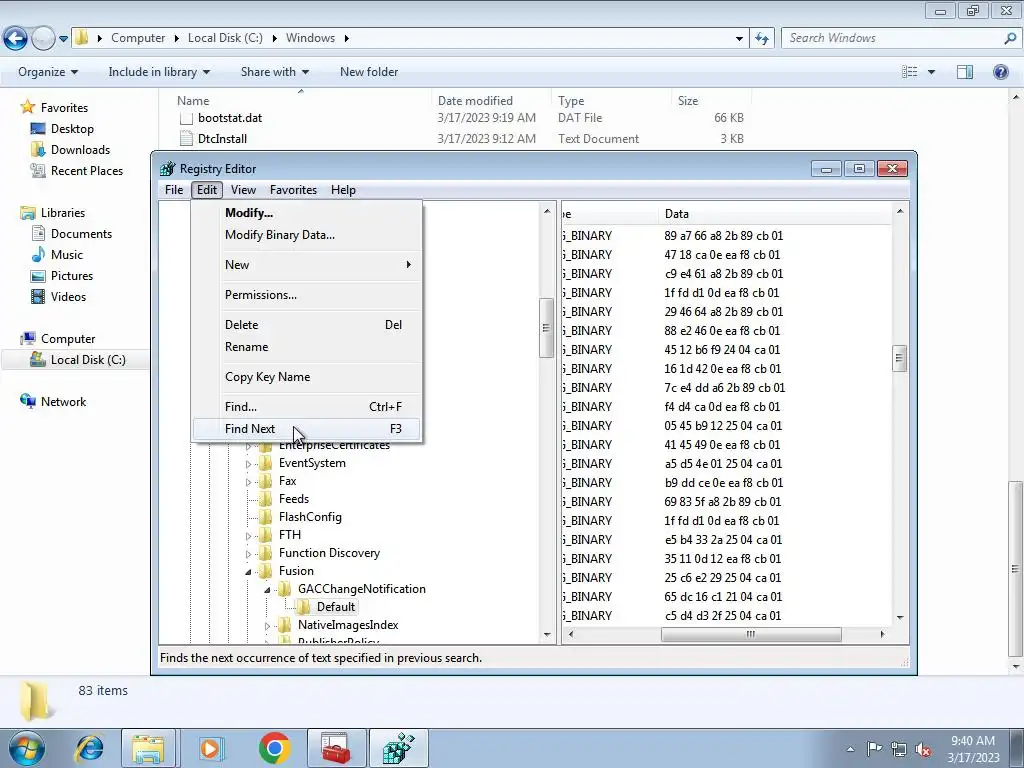This screenshot has height=768, width=1024.
Task: Open Recent Places in Favorites
Action: 87,171
